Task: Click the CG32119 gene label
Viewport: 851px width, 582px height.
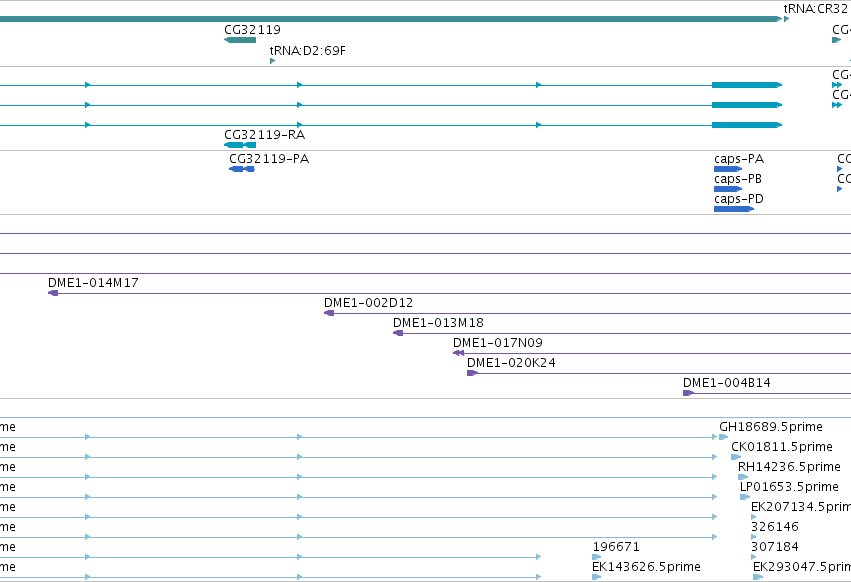Action: [252, 30]
